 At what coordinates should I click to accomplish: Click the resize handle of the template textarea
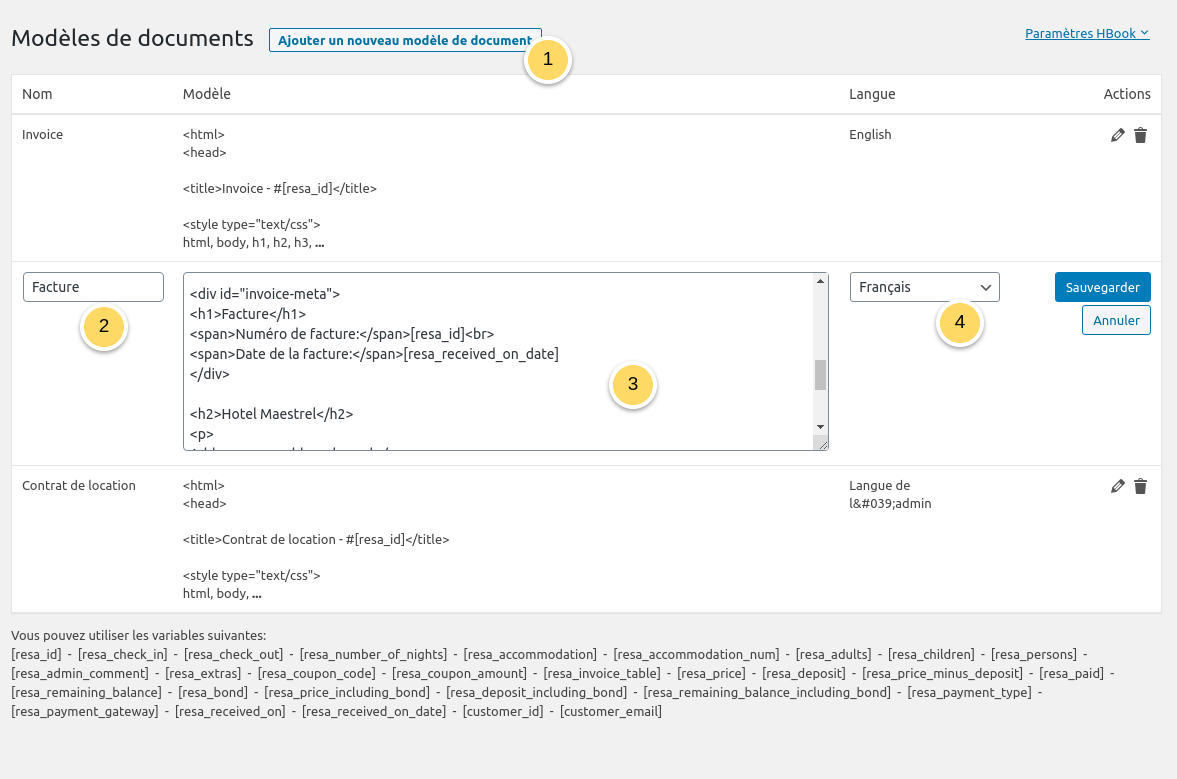[x=821, y=443]
